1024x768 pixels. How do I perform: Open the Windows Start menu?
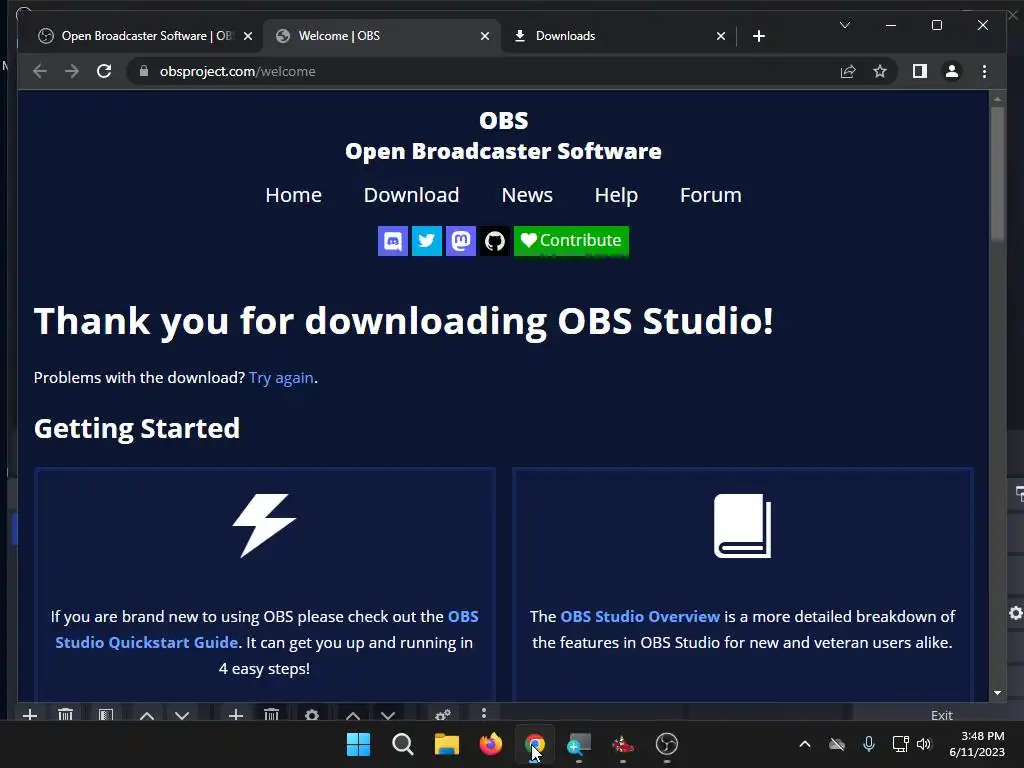[358, 744]
